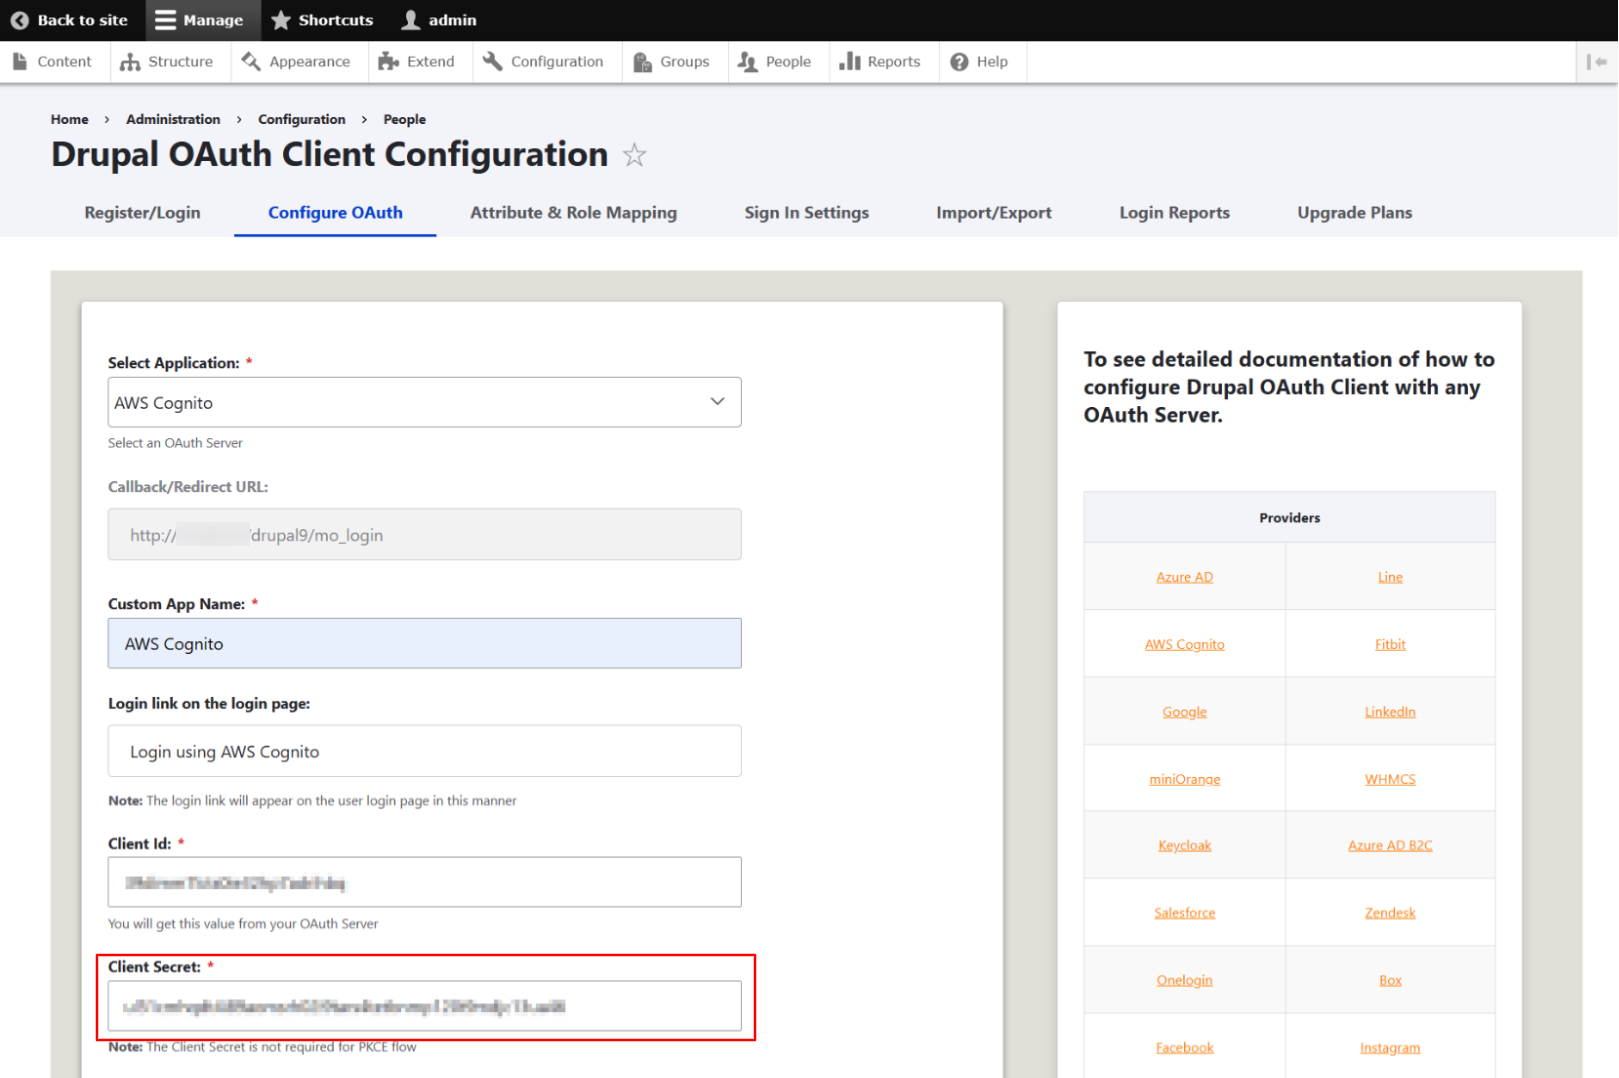Click into the Client Secret field
This screenshot has height=1078, width=1619.
point(424,1006)
